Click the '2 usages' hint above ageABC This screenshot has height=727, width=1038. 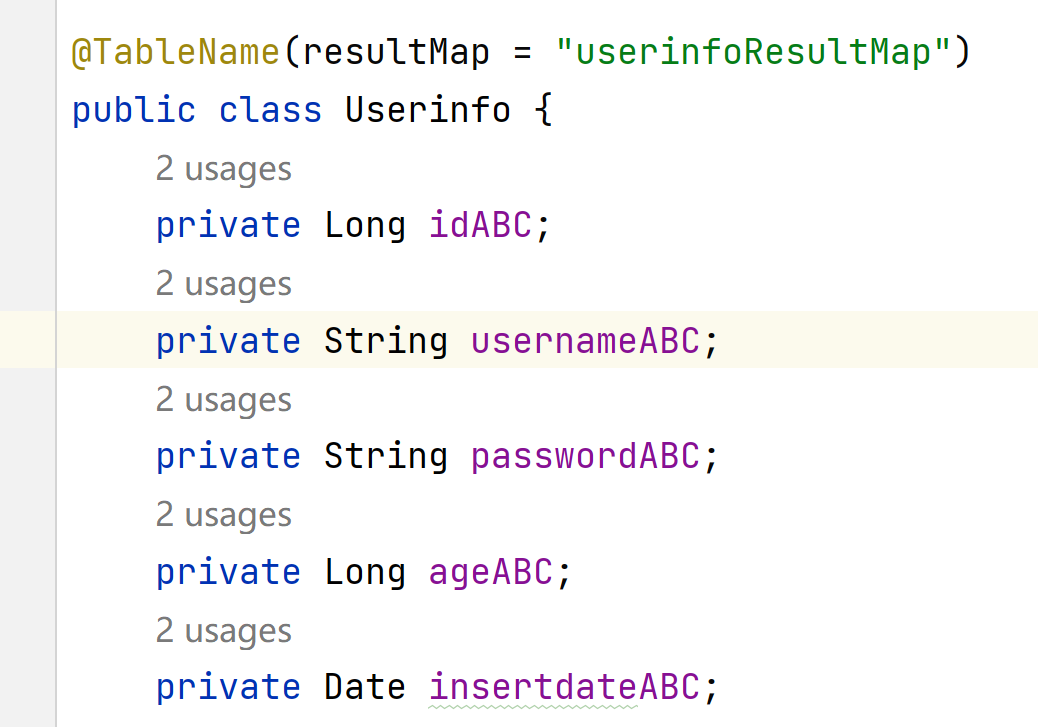click(x=223, y=516)
